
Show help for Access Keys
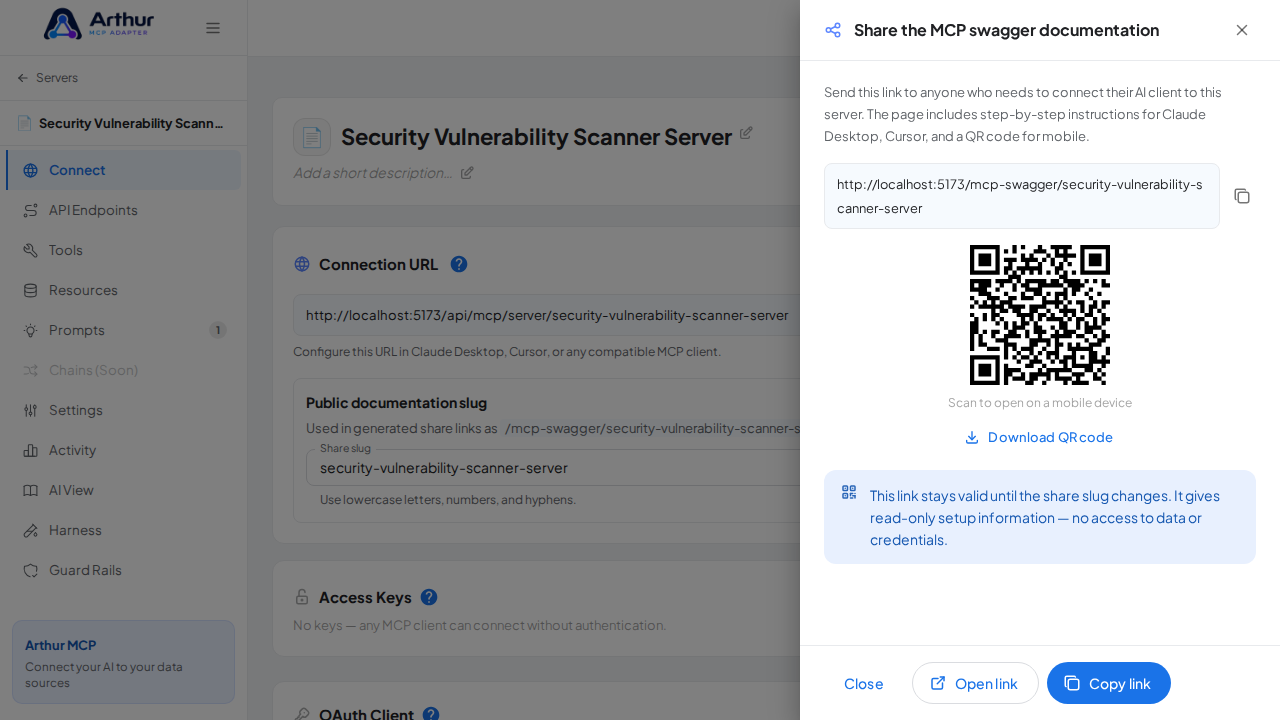(429, 597)
